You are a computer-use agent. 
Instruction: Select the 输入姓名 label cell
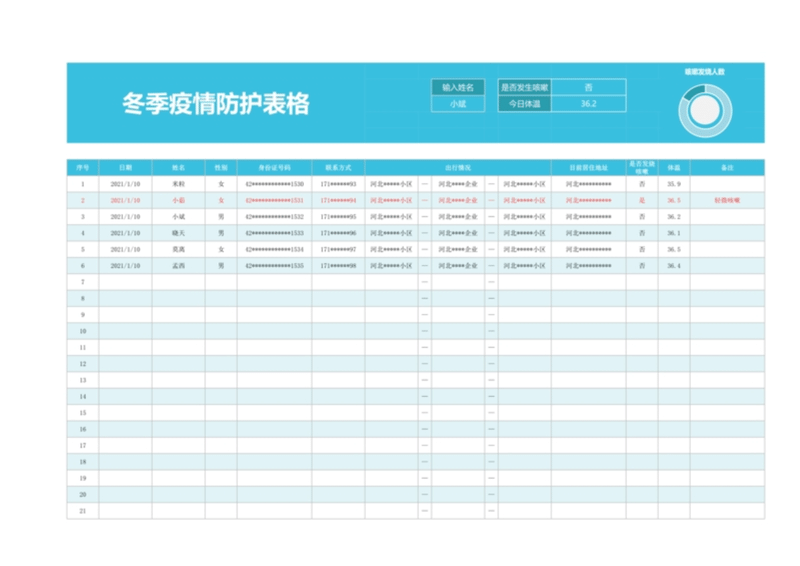click(457, 87)
